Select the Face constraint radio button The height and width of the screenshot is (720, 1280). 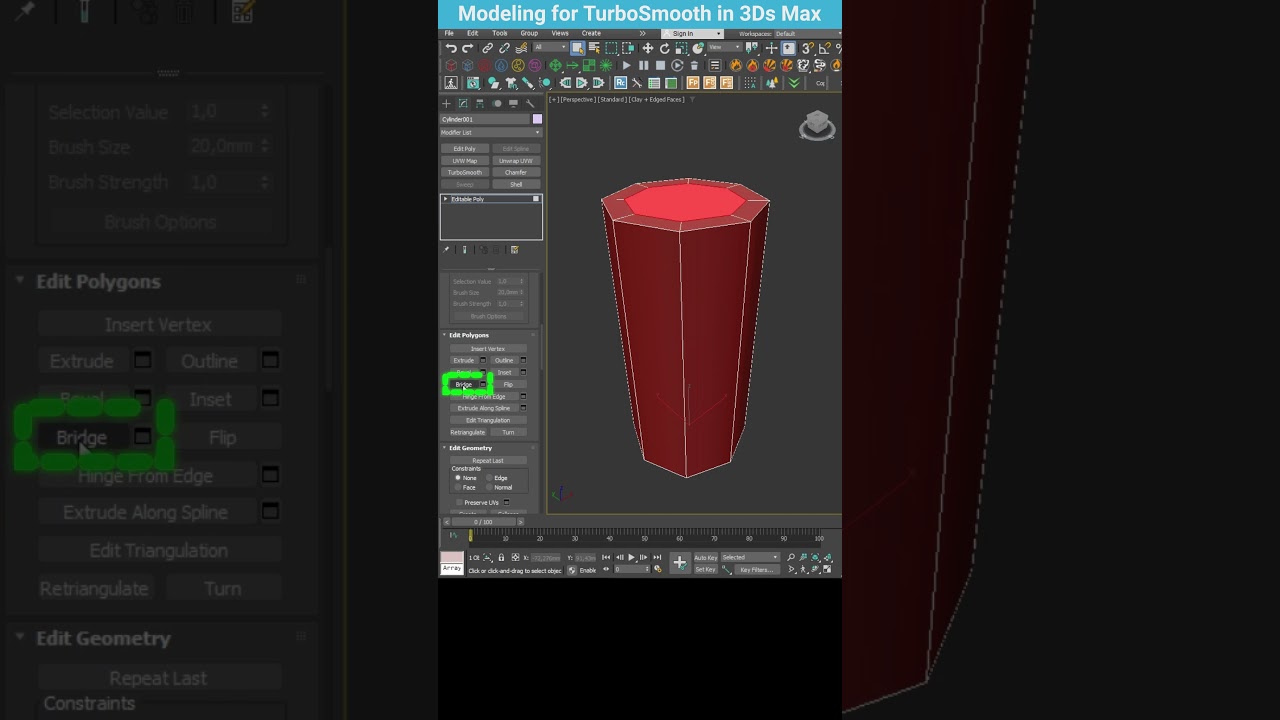tap(458, 487)
